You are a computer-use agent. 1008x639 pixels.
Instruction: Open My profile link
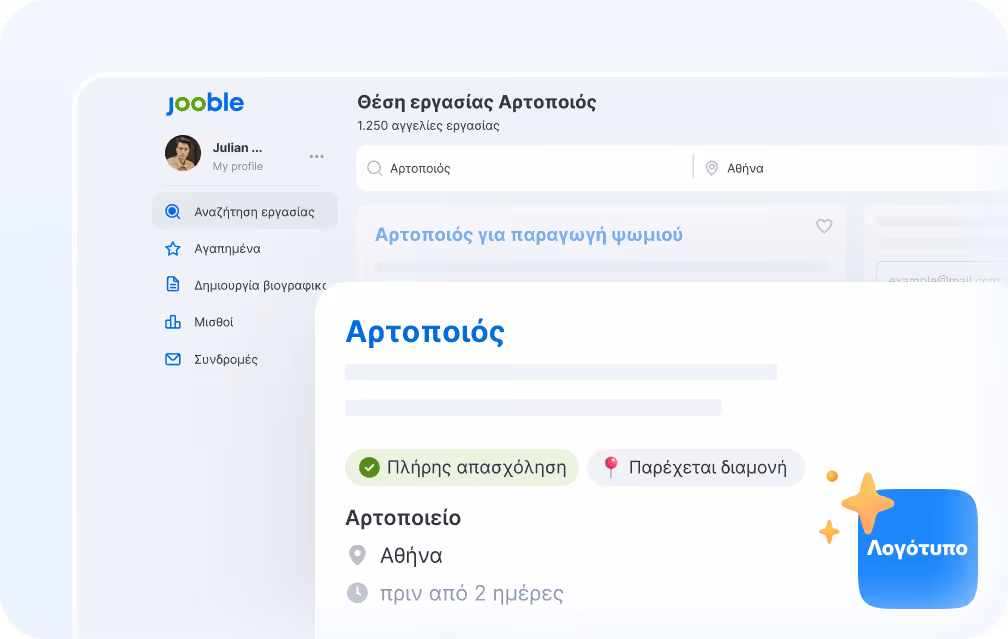tap(238, 166)
